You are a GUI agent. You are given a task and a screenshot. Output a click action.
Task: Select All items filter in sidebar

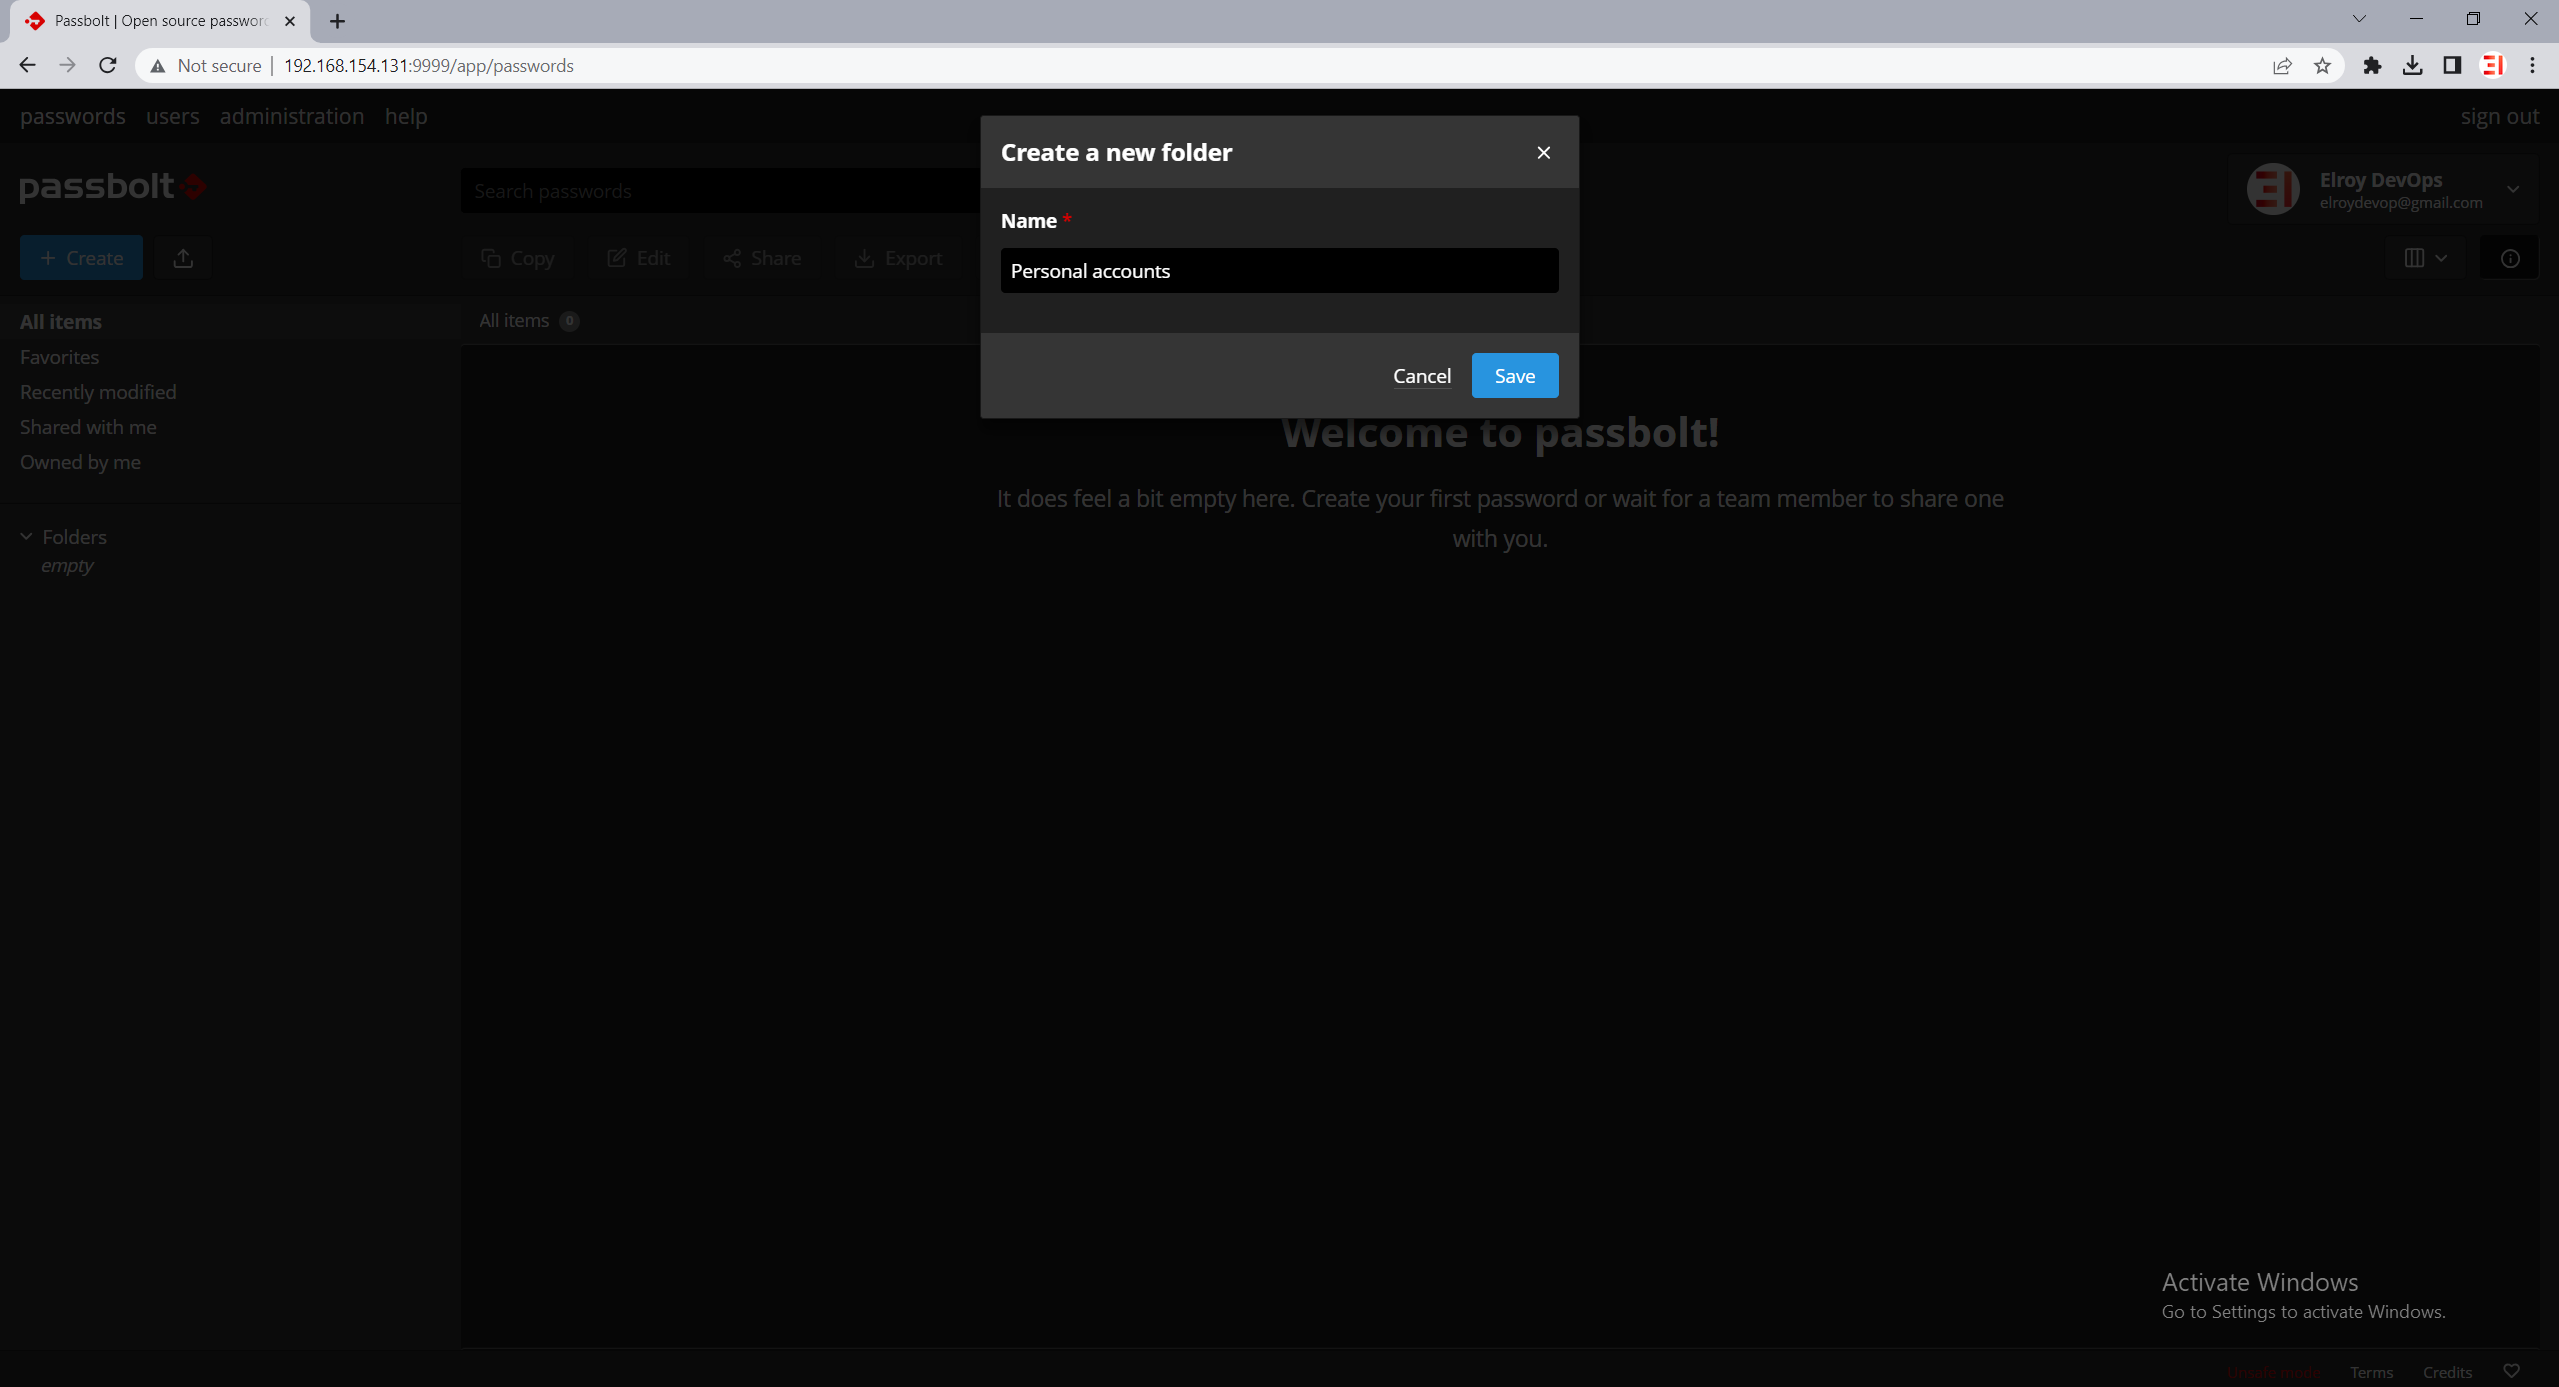click(61, 322)
